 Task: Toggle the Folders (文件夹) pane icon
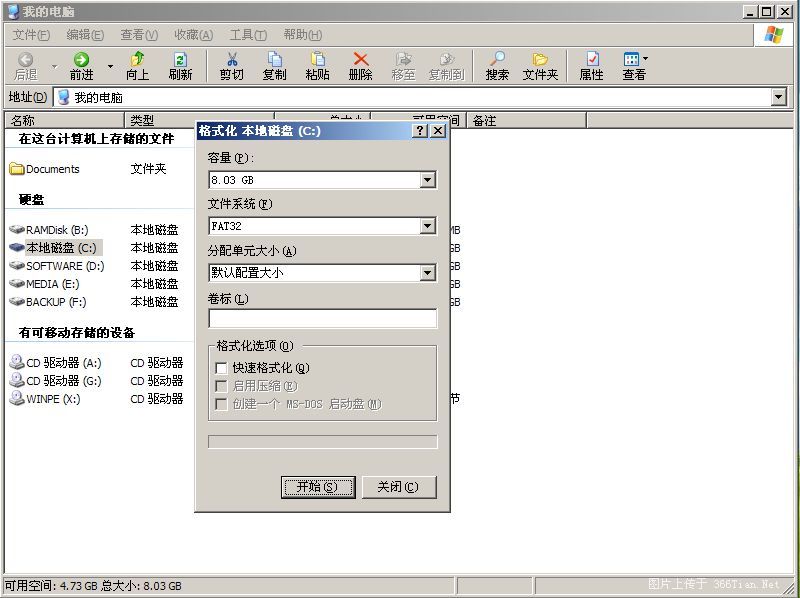click(x=540, y=59)
